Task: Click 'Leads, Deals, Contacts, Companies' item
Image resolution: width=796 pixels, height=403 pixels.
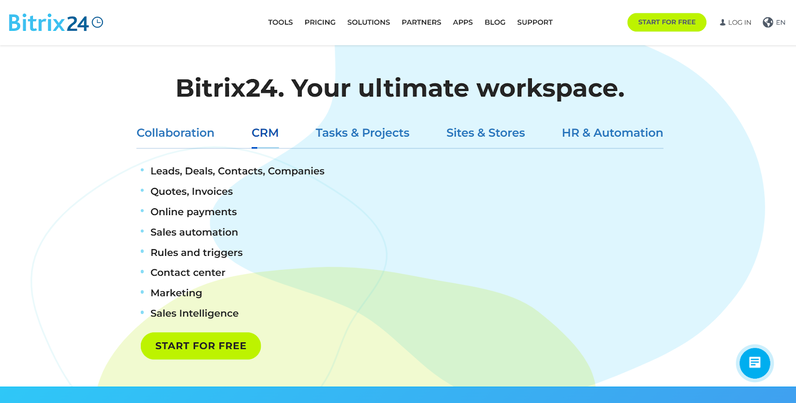Action: coord(237,171)
